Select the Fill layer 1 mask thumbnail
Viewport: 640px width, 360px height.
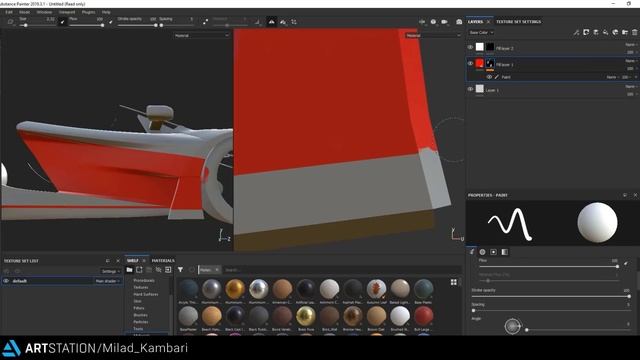click(490, 64)
